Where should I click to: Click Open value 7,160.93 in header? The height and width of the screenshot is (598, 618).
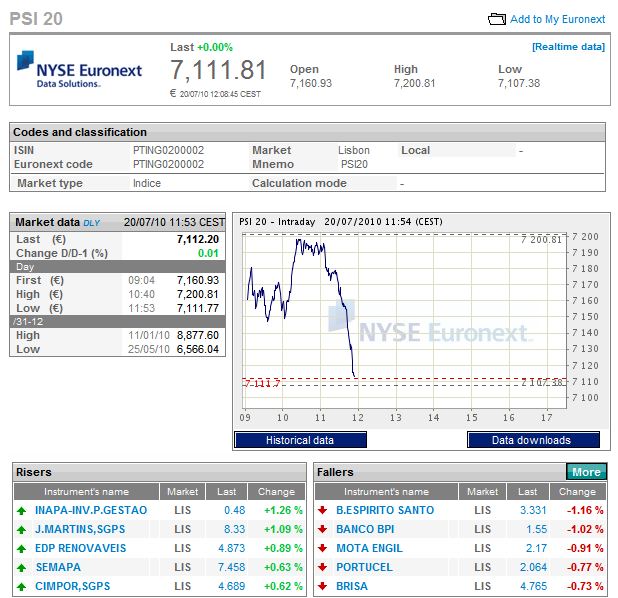pyautogui.click(x=311, y=83)
